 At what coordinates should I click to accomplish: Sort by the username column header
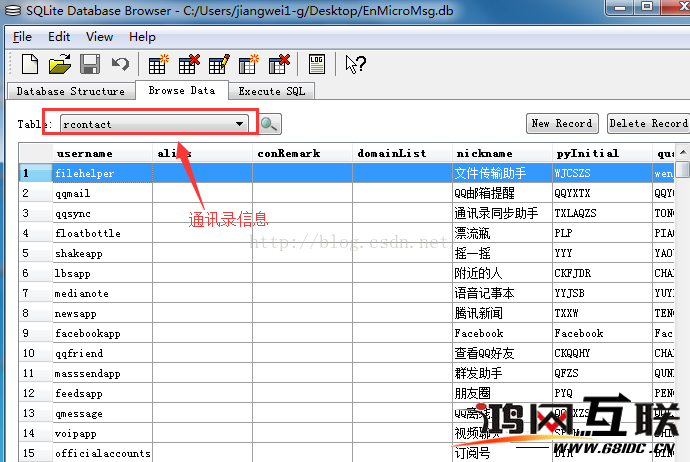click(x=103, y=154)
